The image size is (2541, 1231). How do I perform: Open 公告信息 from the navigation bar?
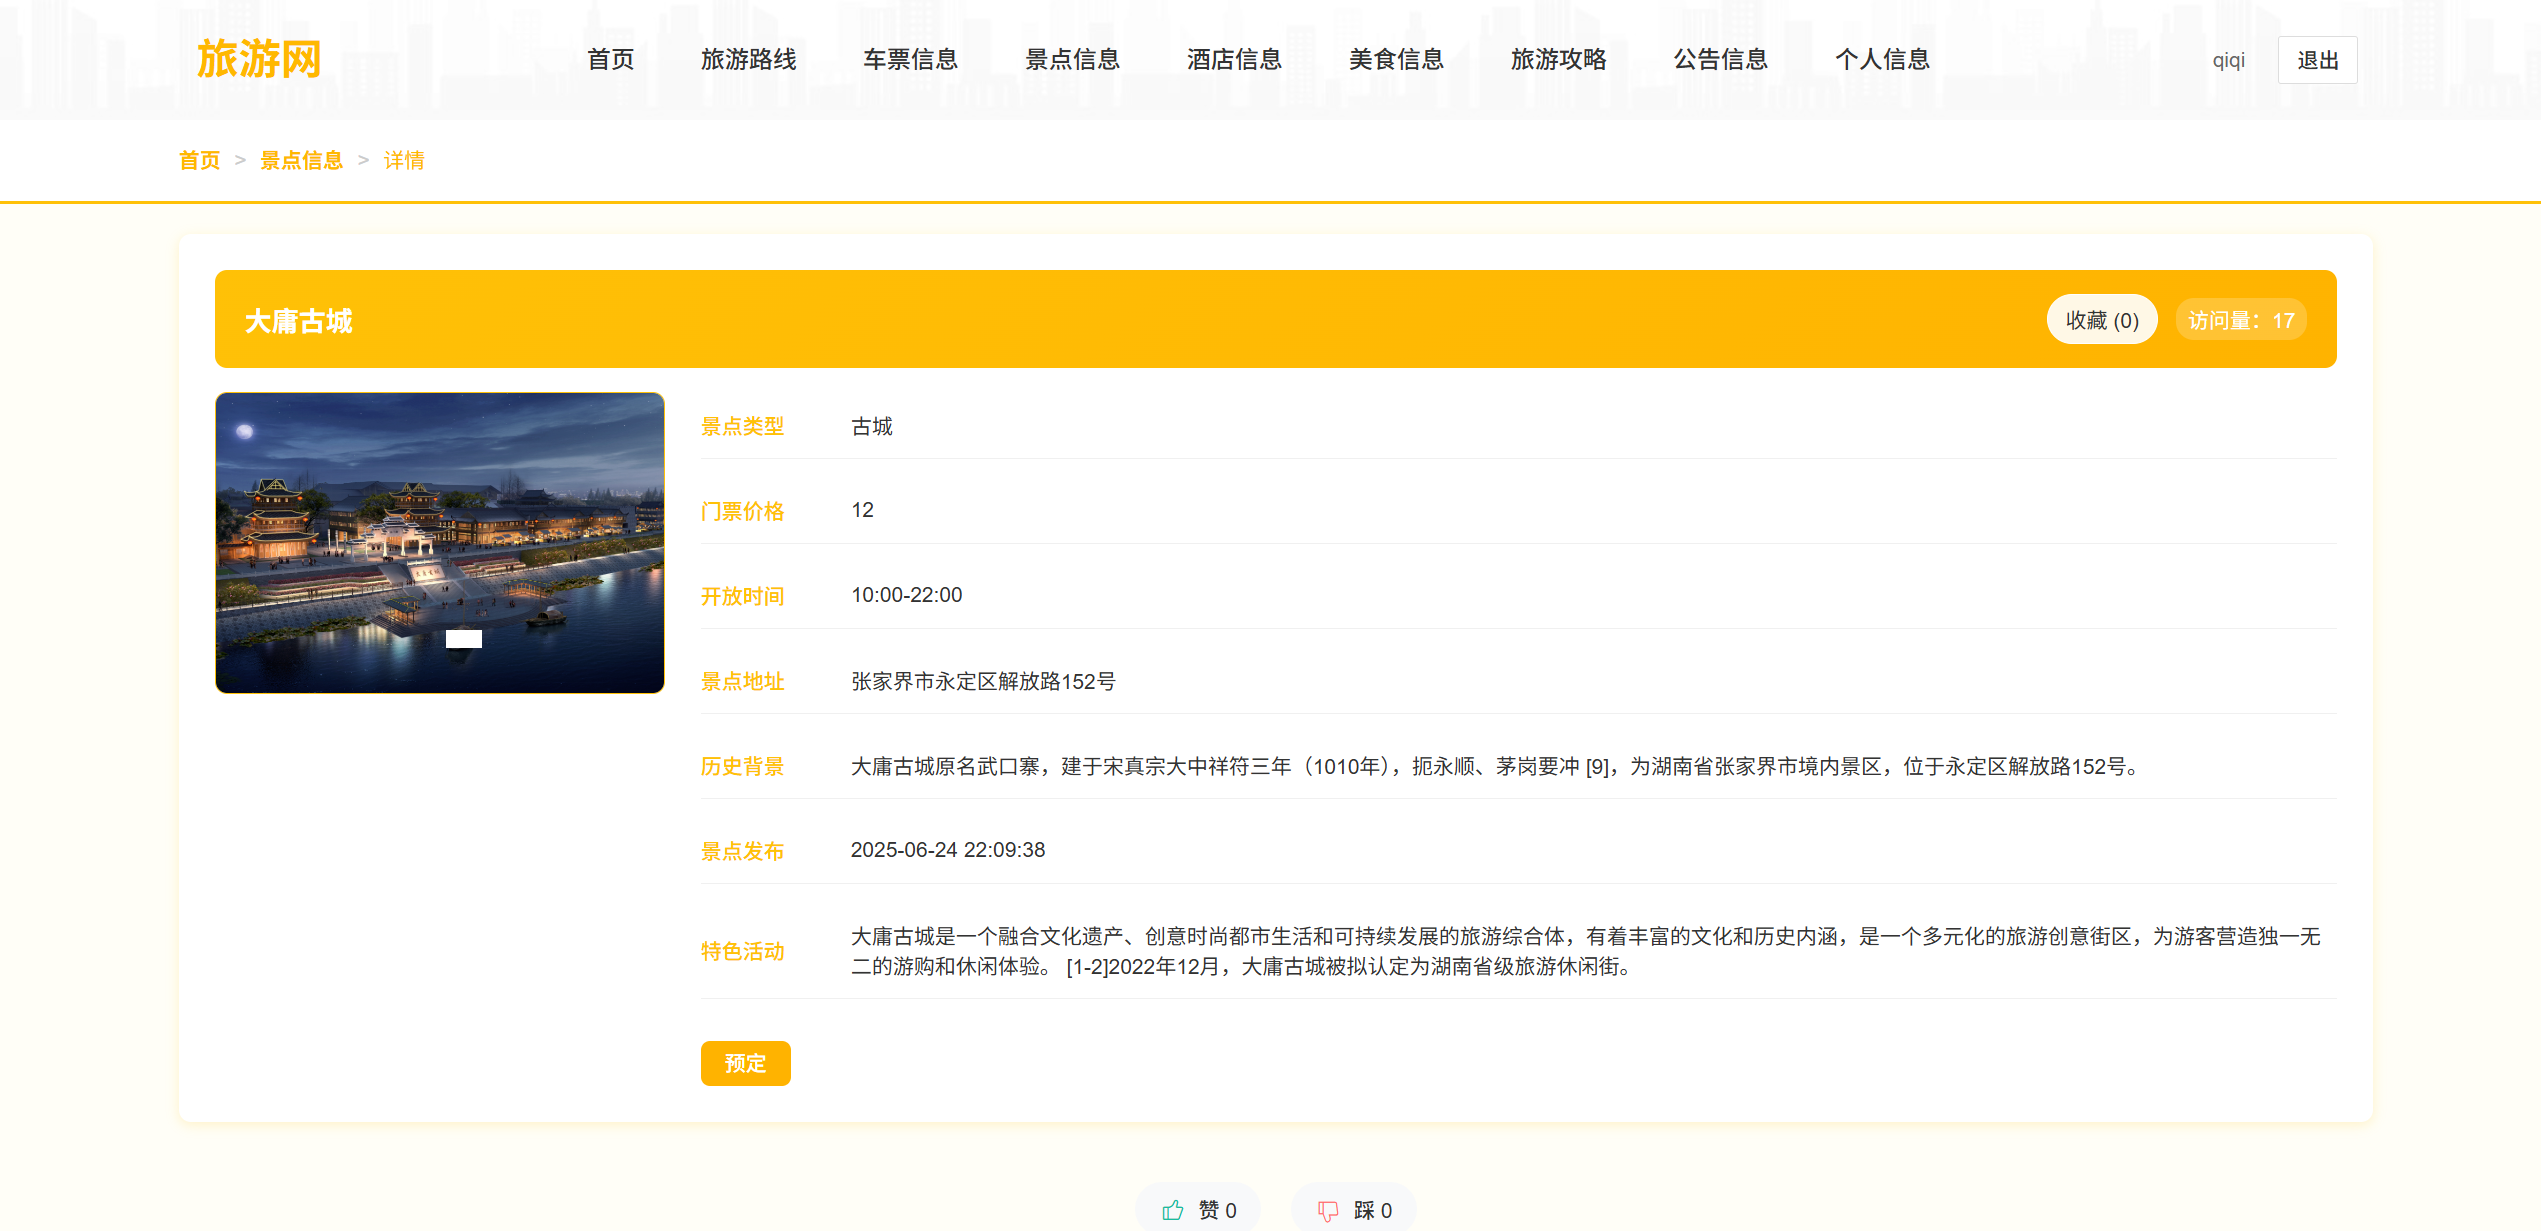tap(1720, 60)
